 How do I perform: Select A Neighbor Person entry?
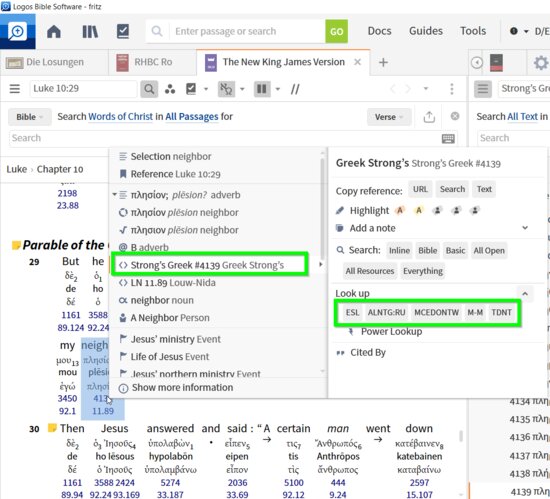point(170,318)
